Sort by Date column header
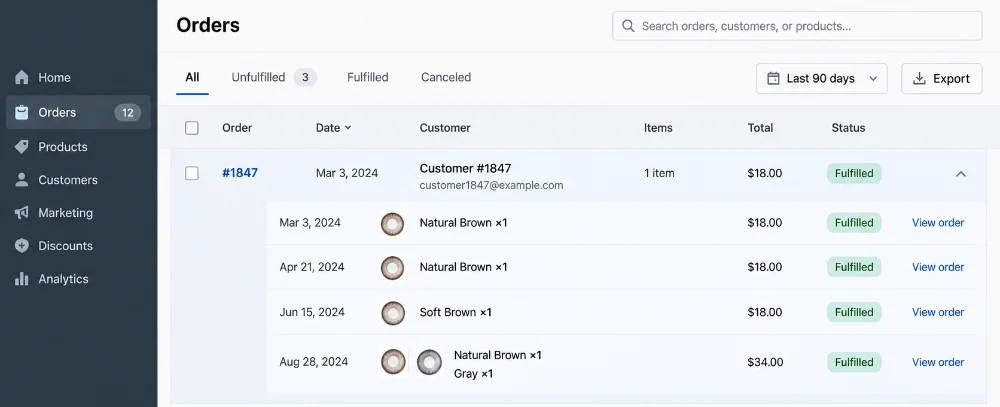The image size is (1000, 407). click(x=334, y=128)
